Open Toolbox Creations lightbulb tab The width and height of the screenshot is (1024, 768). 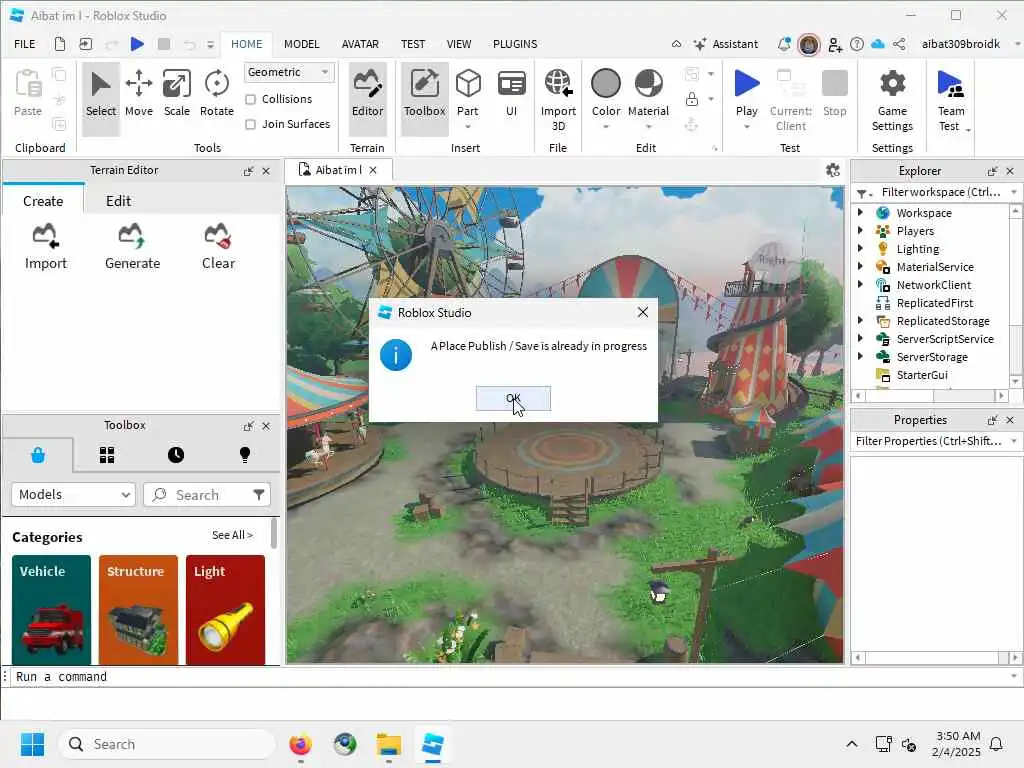point(245,455)
